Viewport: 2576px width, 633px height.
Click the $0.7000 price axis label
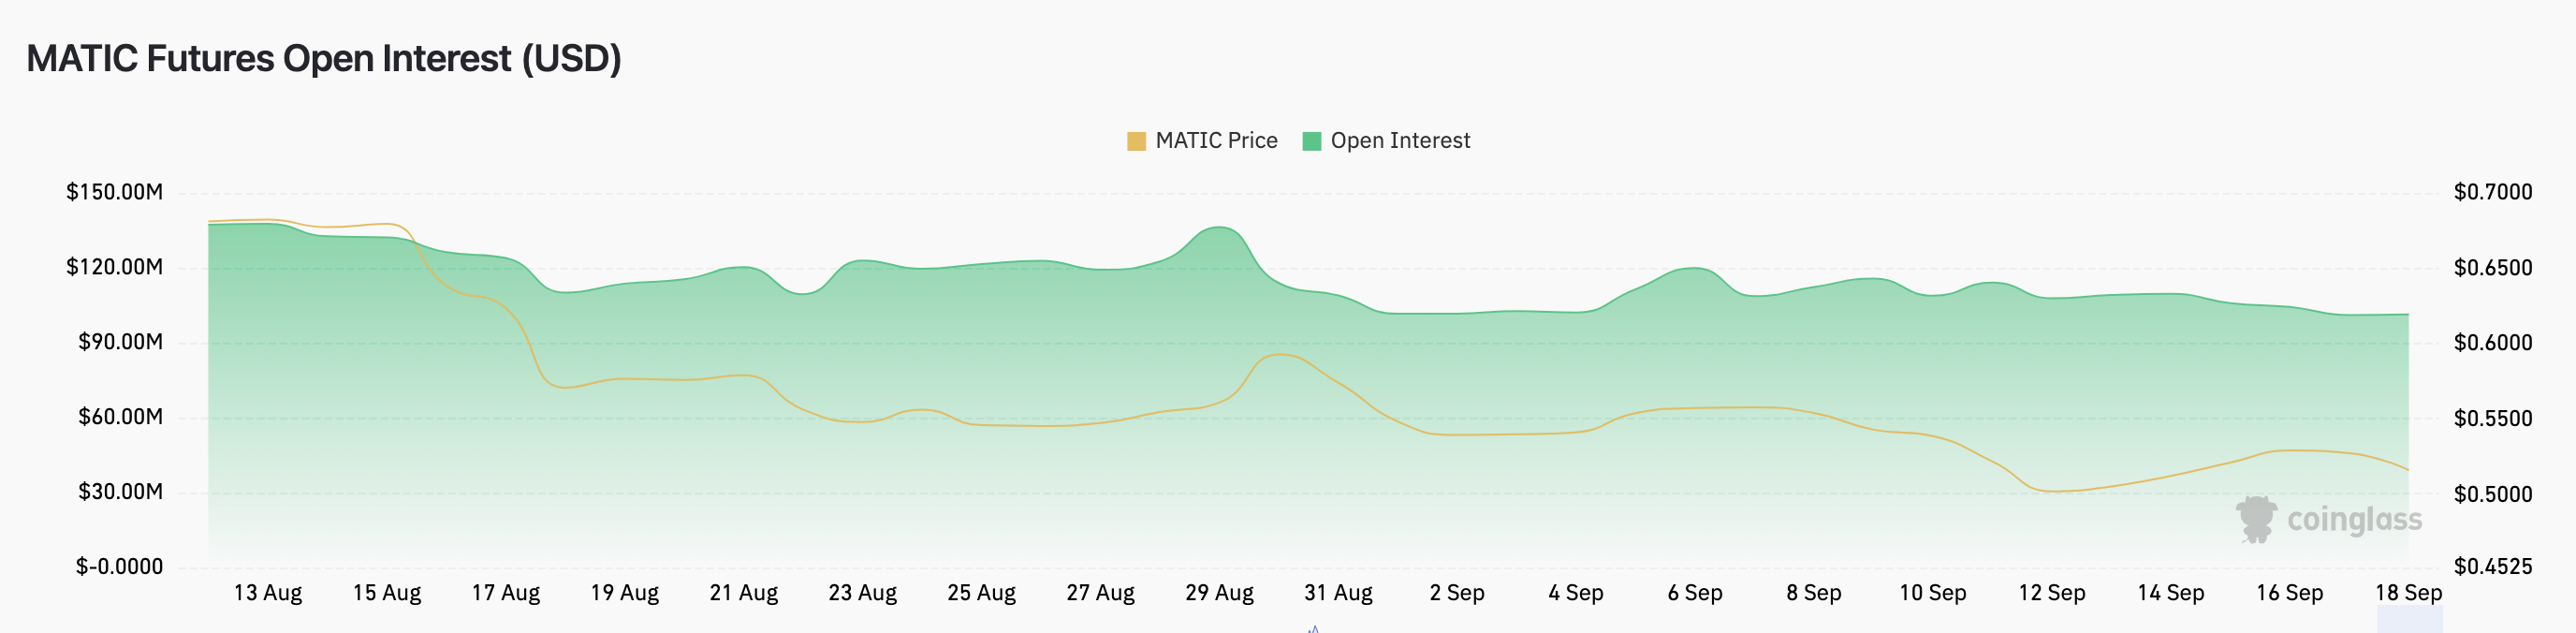pyautogui.click(x=2493, y=192)
